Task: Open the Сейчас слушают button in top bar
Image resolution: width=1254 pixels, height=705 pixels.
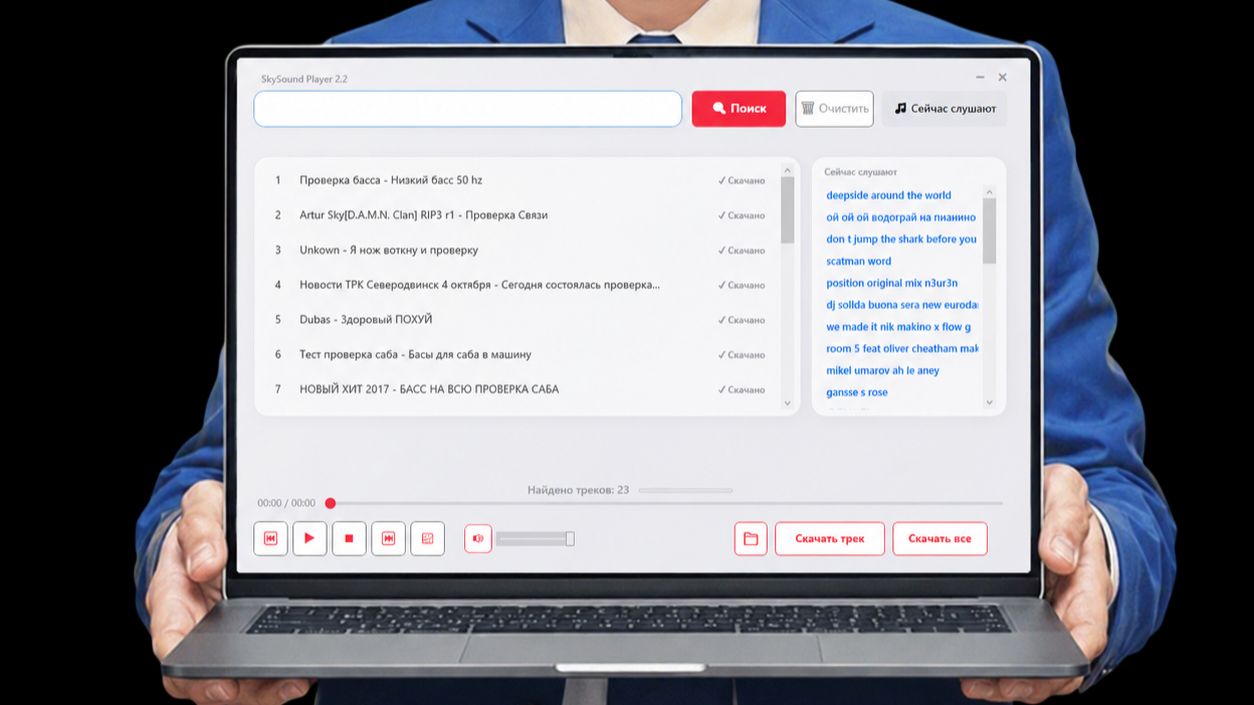Action: pos(944,109)
